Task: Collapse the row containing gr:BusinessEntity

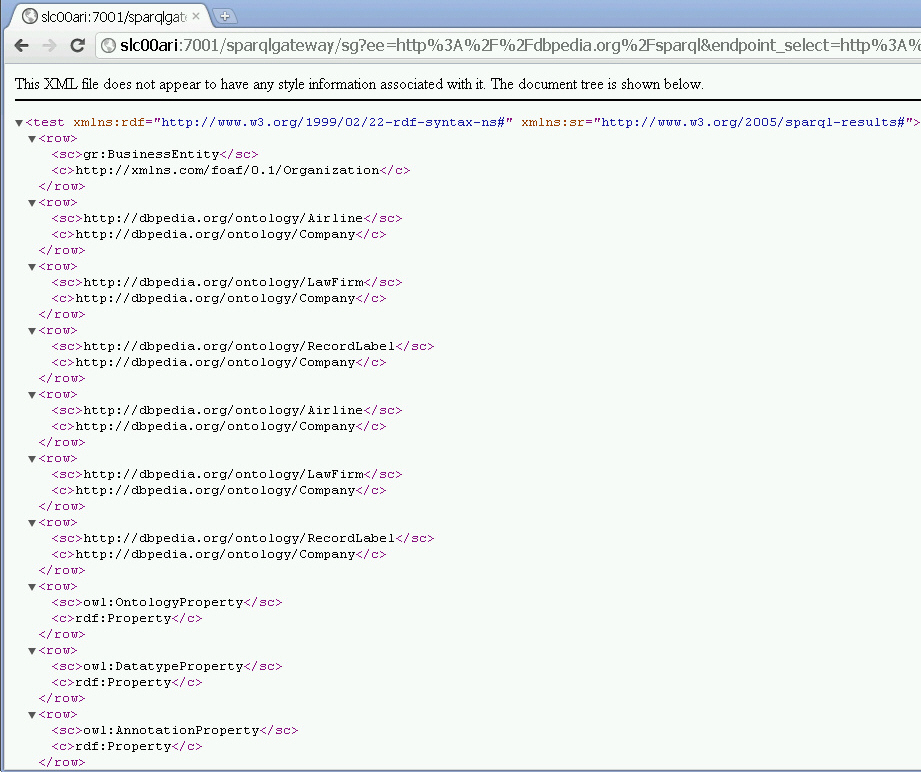Action: click(32, 139)
